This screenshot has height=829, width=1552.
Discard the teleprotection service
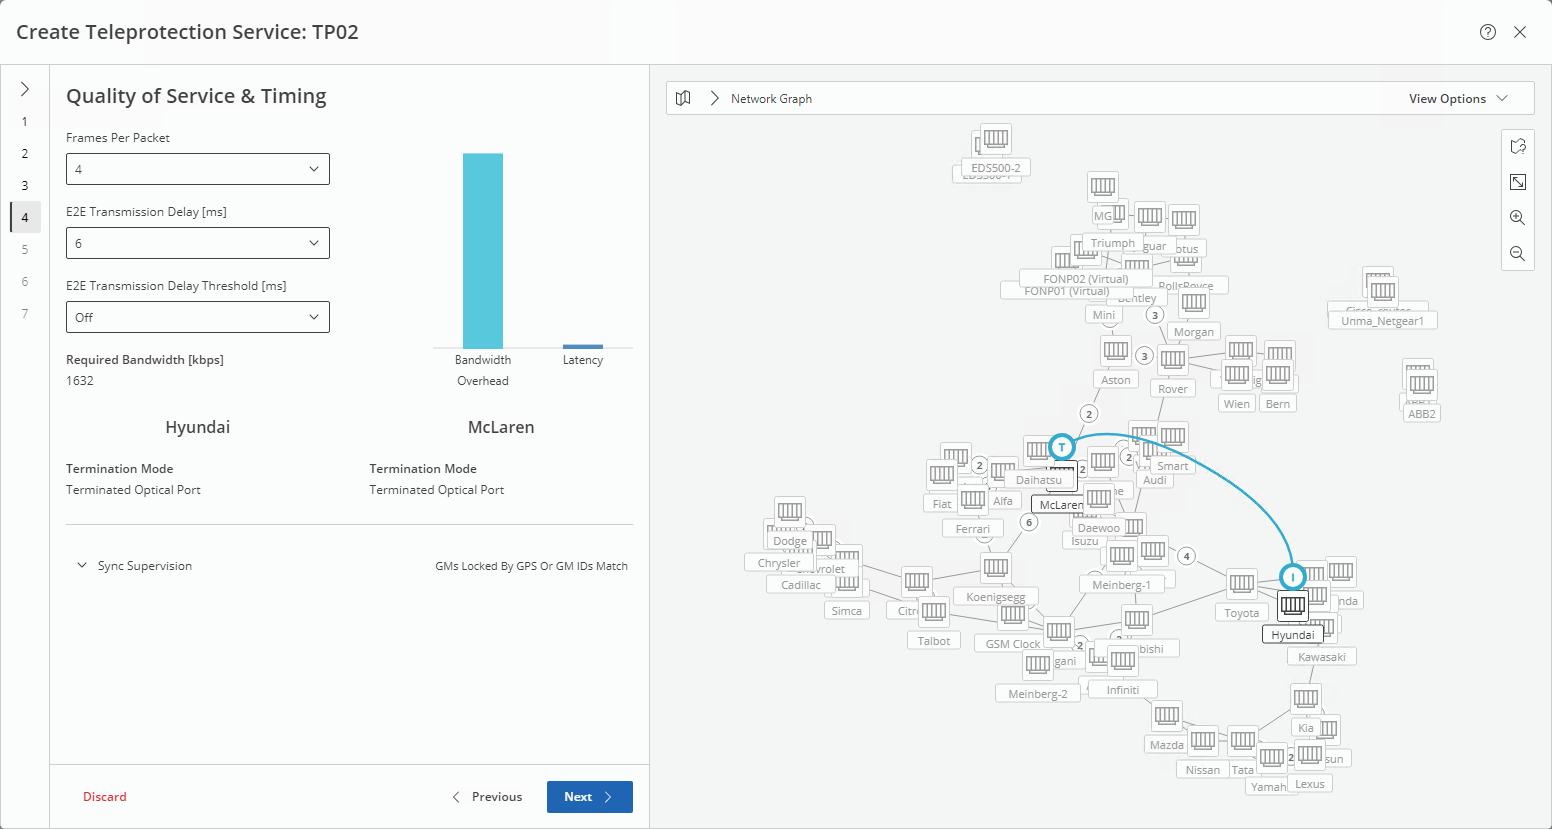[105, 797]
